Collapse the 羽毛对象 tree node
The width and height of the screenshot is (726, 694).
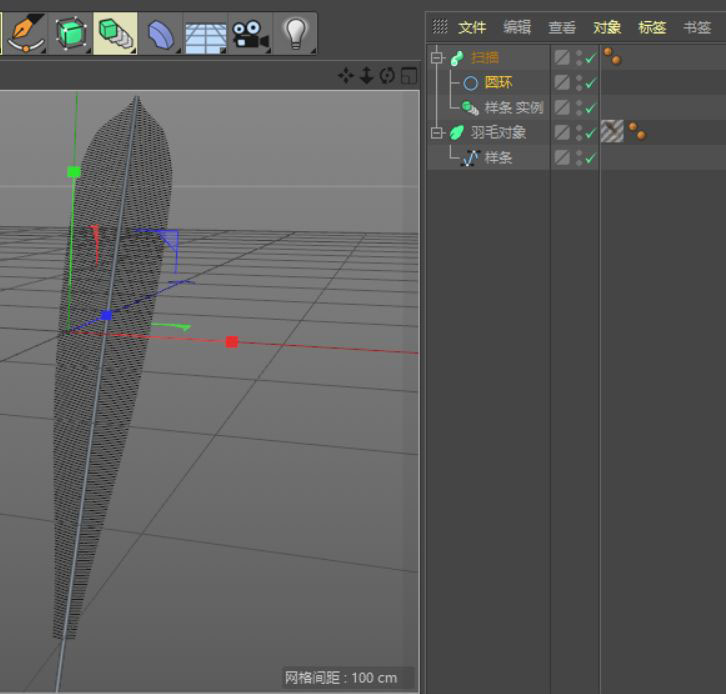[x=436, y=132]
